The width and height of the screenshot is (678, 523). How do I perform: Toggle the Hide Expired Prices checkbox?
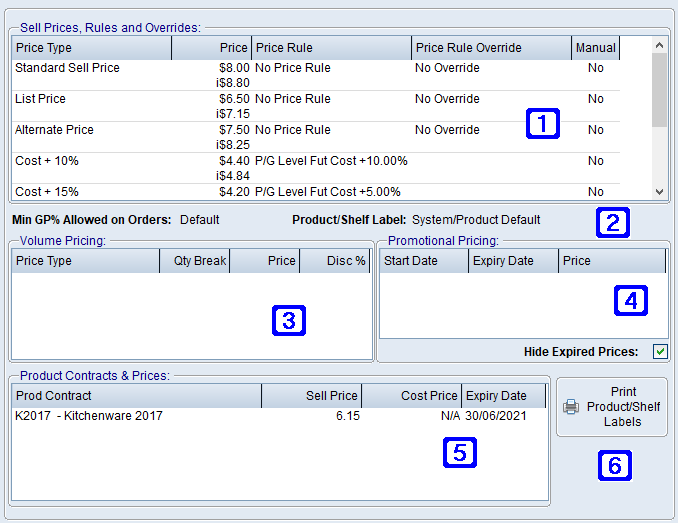pyautogui.click(x=660, y=351)
